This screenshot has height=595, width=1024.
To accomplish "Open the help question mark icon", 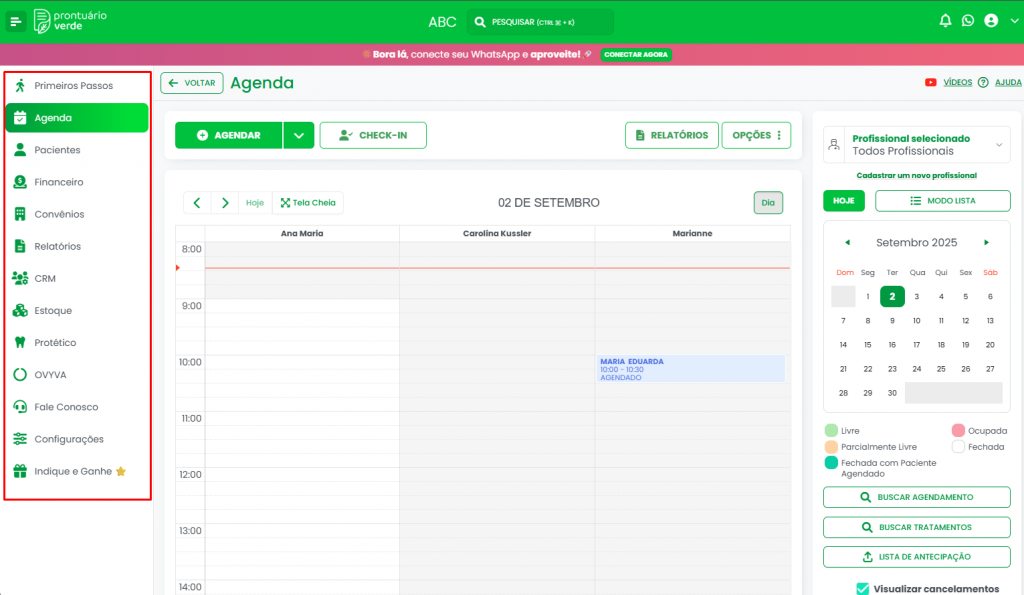I will pos(983,83).
